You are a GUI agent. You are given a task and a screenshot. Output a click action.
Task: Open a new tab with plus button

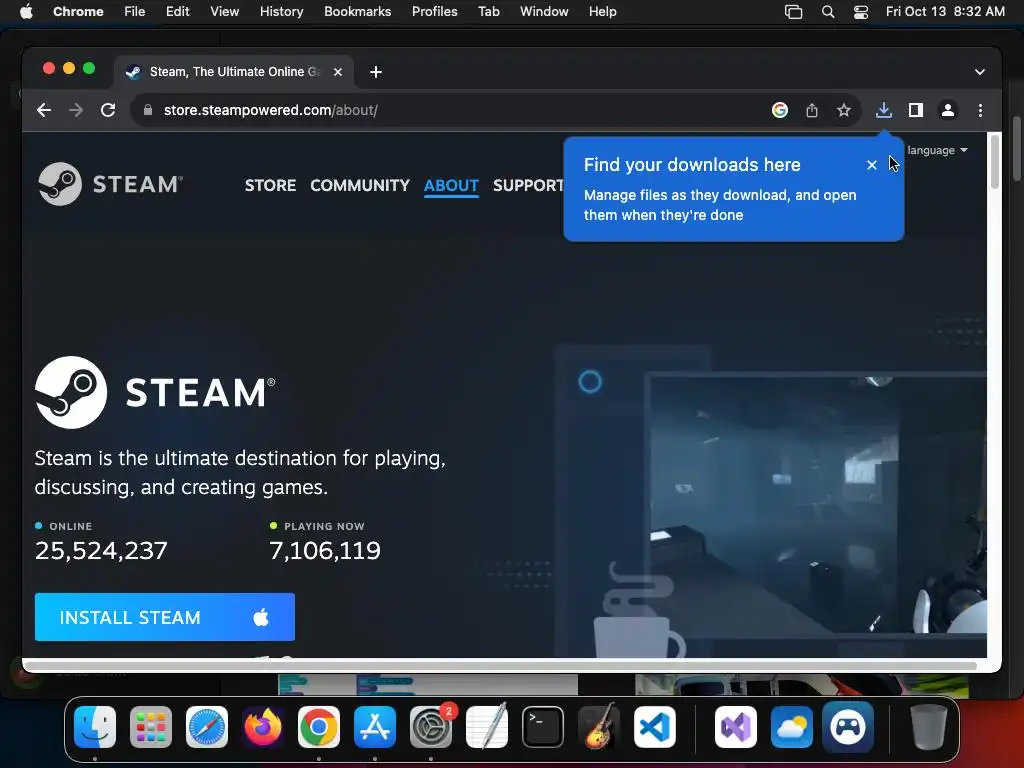click(x=376, y=72)
